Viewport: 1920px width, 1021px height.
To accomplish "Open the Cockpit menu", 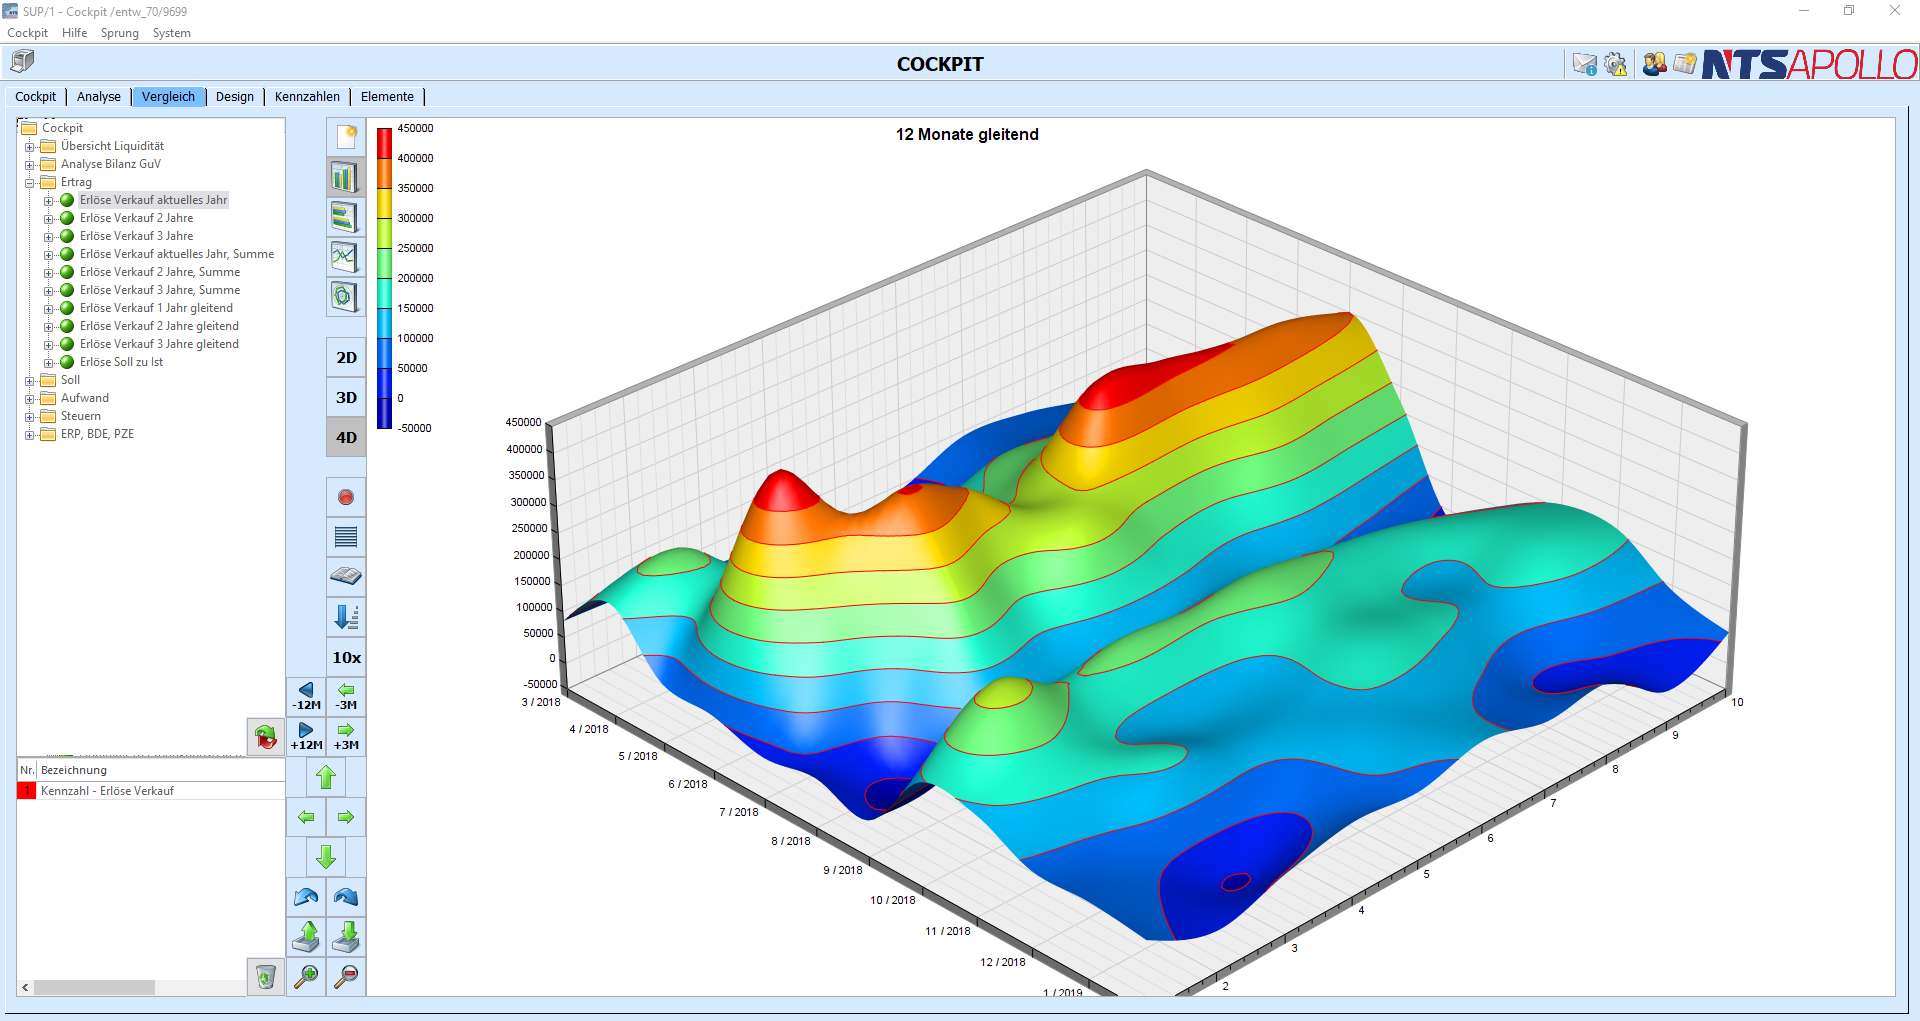I will coord(27,33).
